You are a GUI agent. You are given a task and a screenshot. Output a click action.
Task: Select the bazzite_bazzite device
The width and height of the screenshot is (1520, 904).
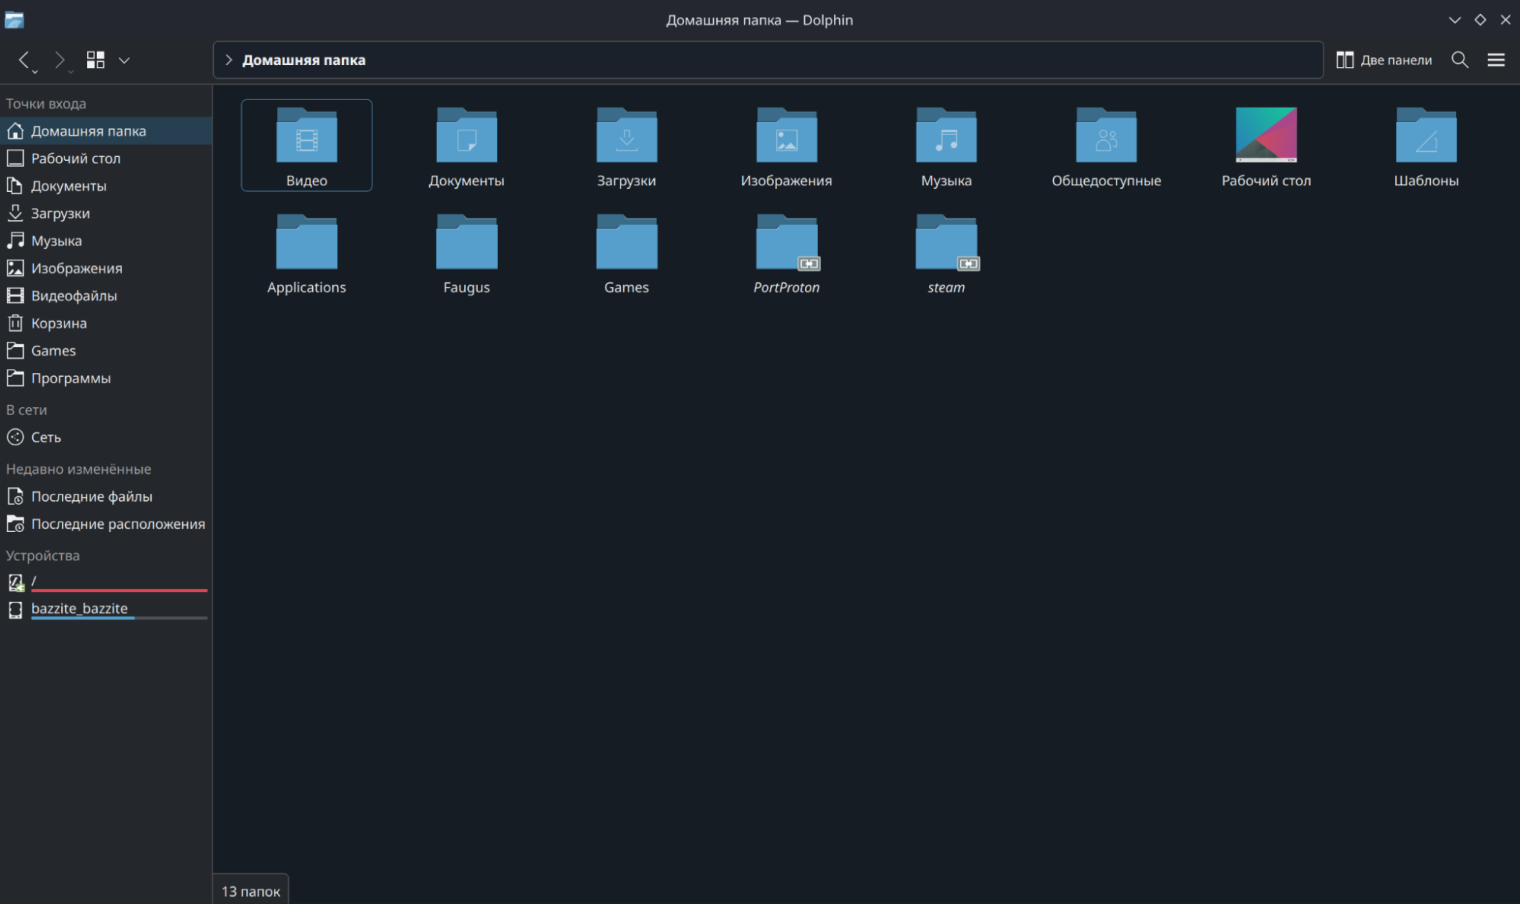click(x=79, y=608)
